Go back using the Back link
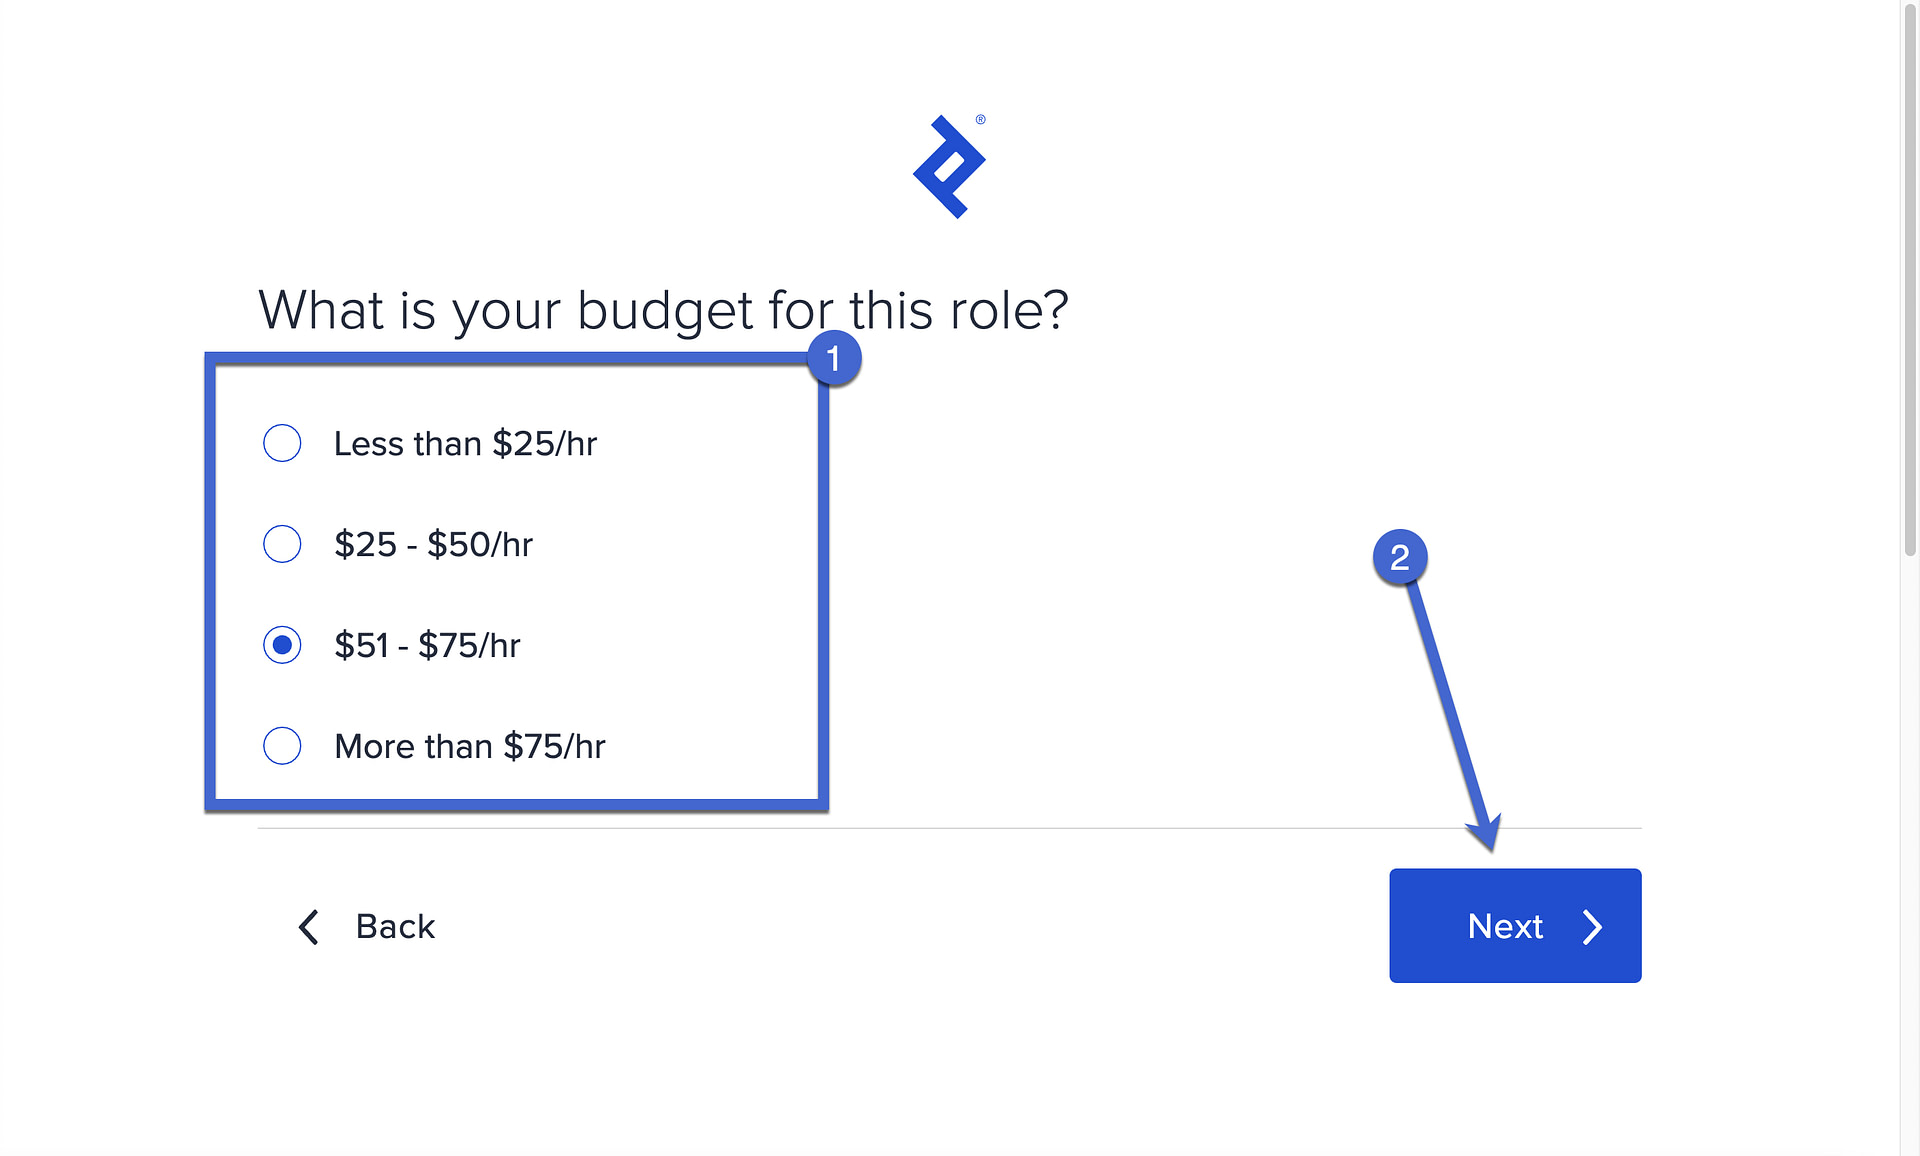 pos(395,927)
